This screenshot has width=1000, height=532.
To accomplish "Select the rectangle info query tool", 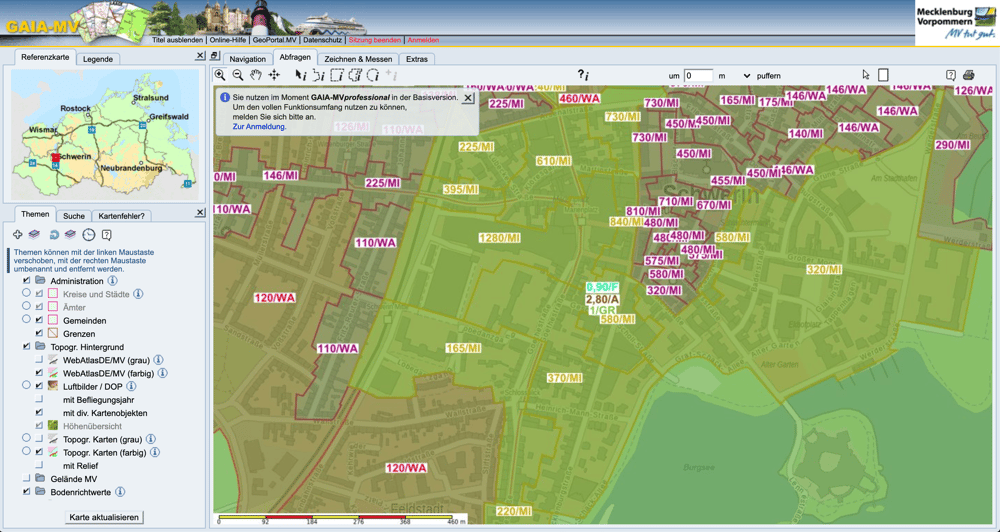I will tap(337, 75).
